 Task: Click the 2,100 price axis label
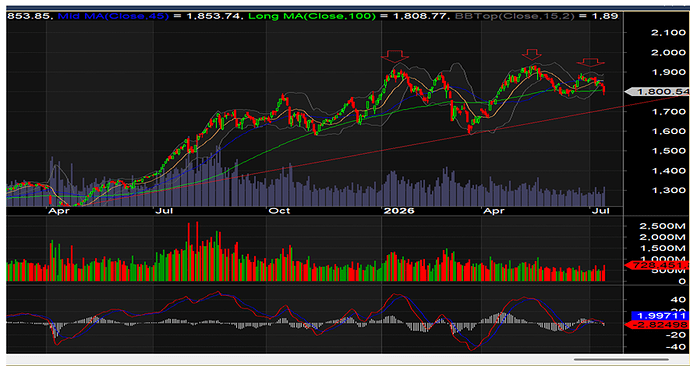click(x=668, y=33)
